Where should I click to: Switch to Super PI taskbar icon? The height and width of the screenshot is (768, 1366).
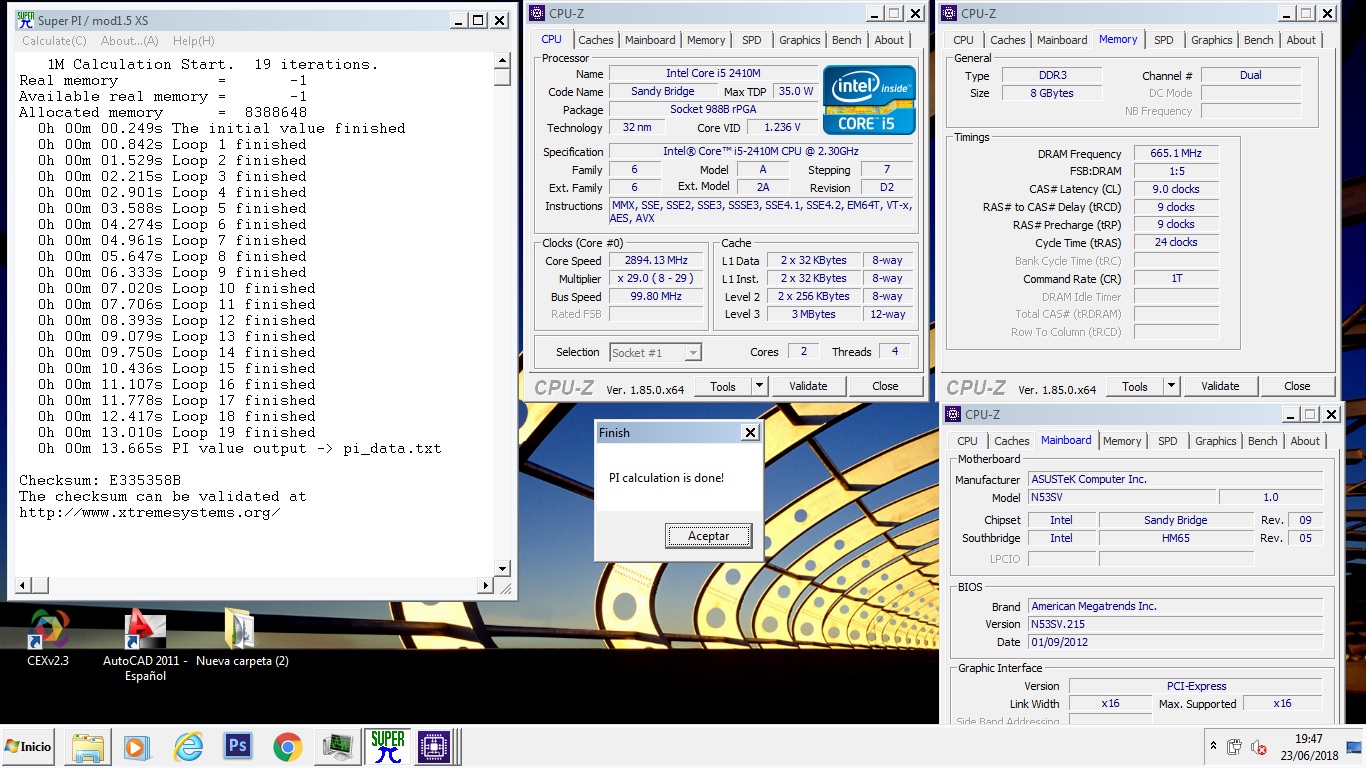point(387,747)
